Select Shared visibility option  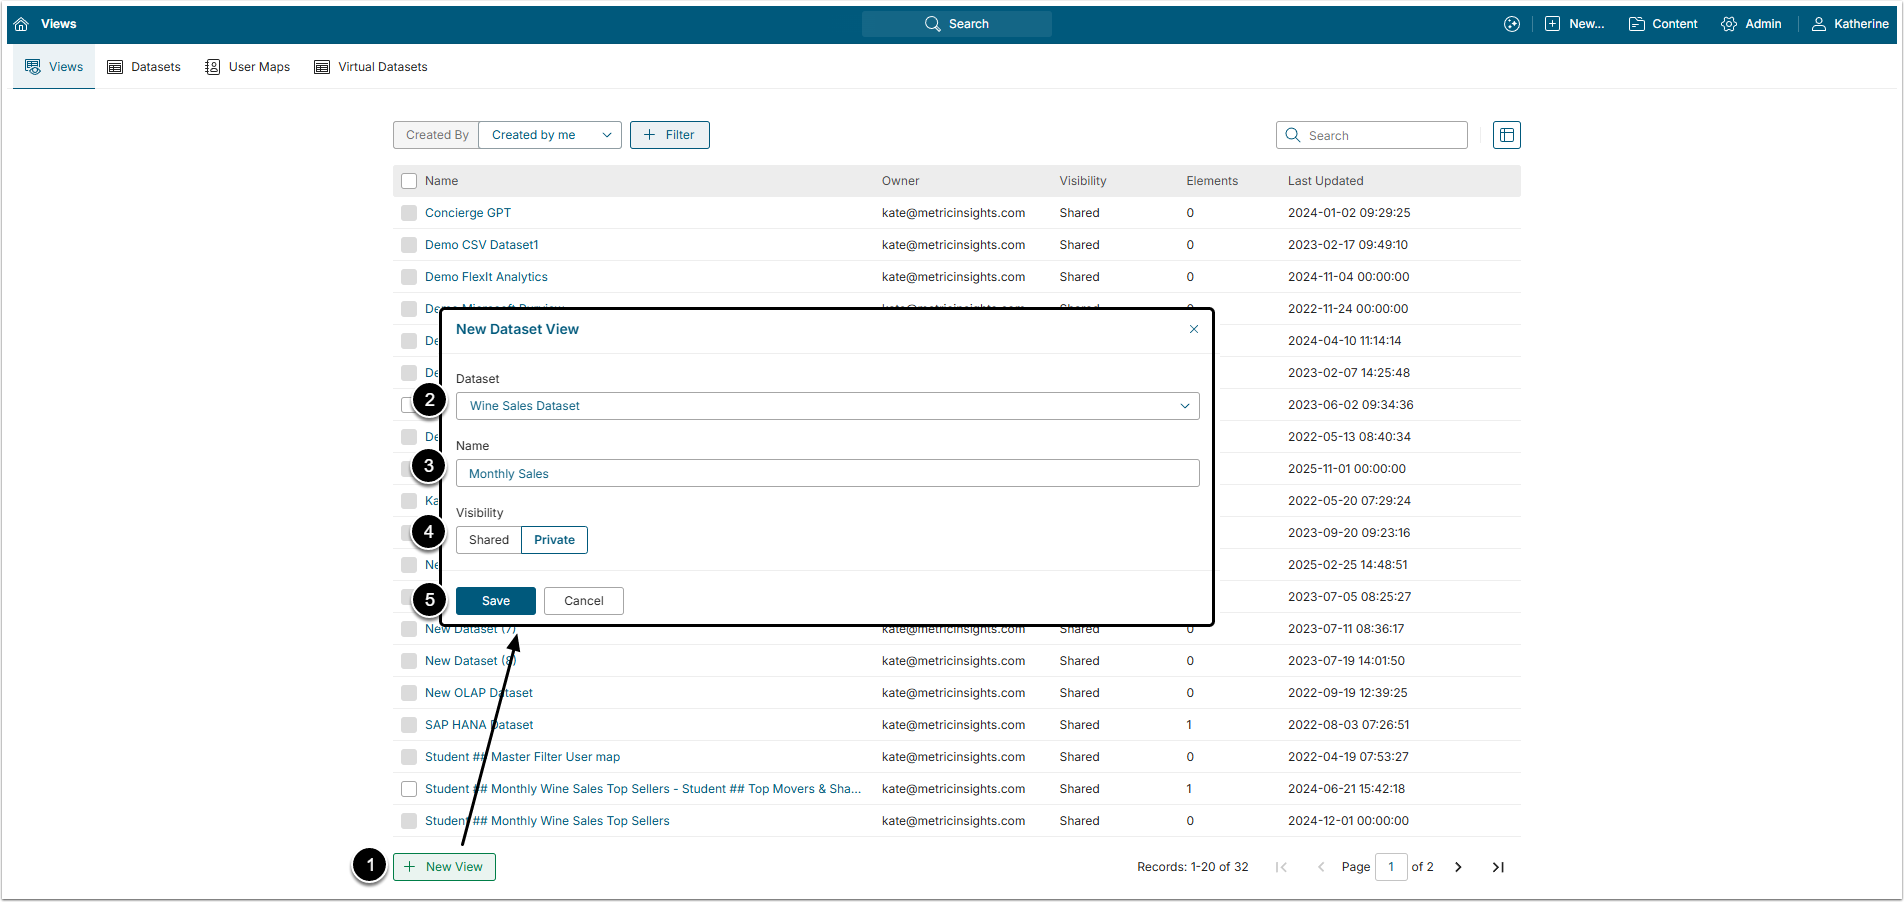pyautogui.click(x=489, y=540)
